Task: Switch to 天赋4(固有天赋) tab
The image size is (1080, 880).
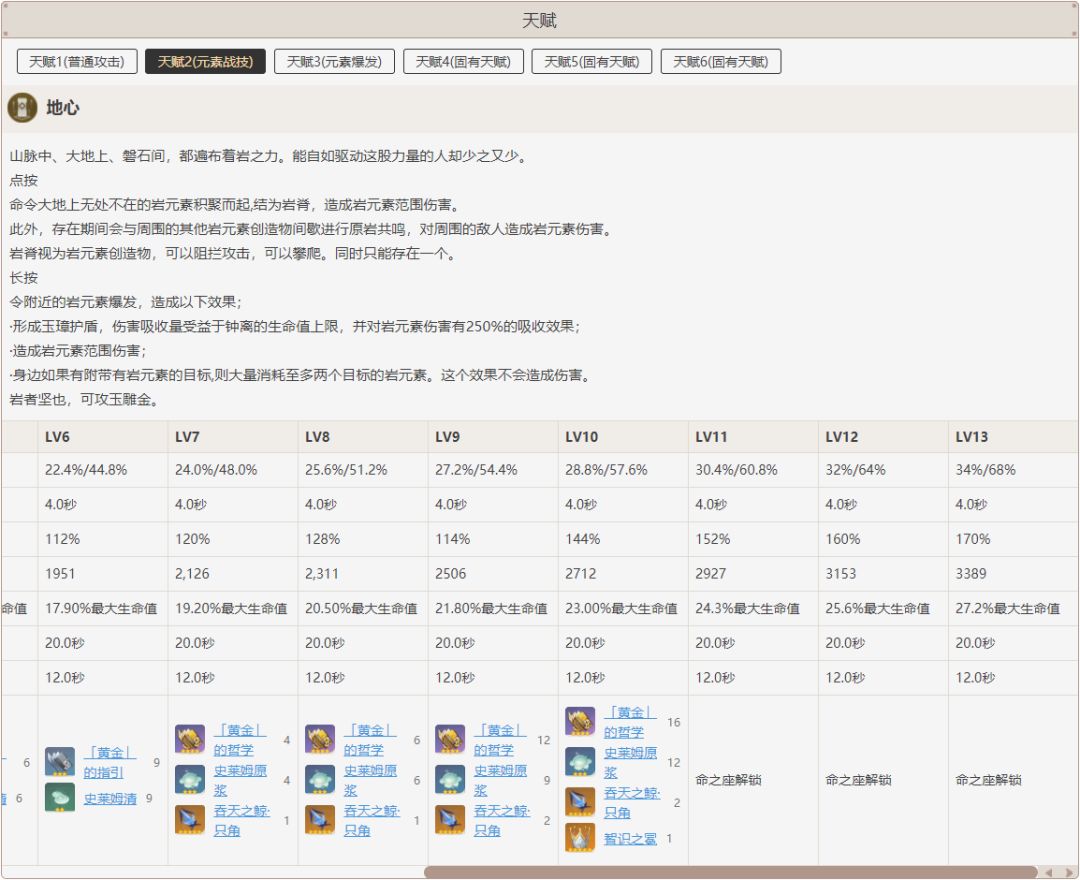Action: pos(463,61)
